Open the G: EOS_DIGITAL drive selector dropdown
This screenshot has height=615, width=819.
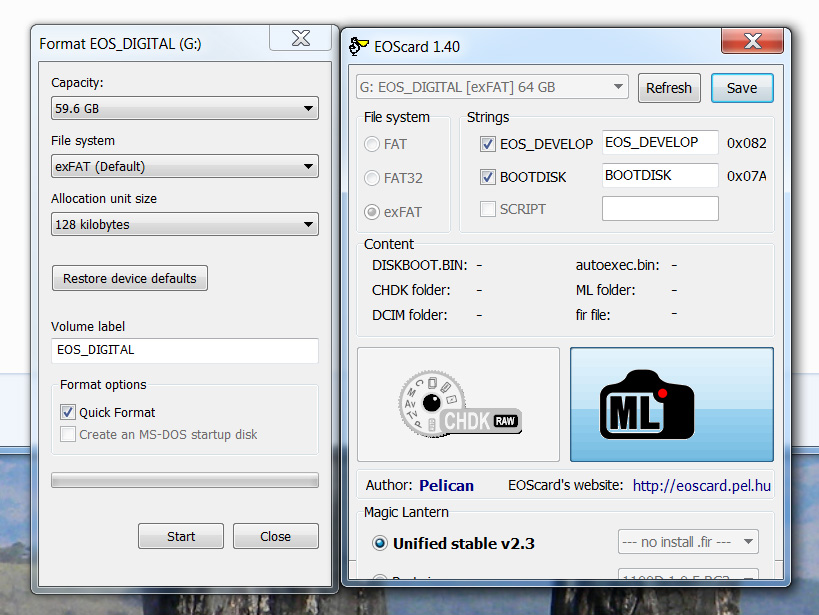click(492, 87)
